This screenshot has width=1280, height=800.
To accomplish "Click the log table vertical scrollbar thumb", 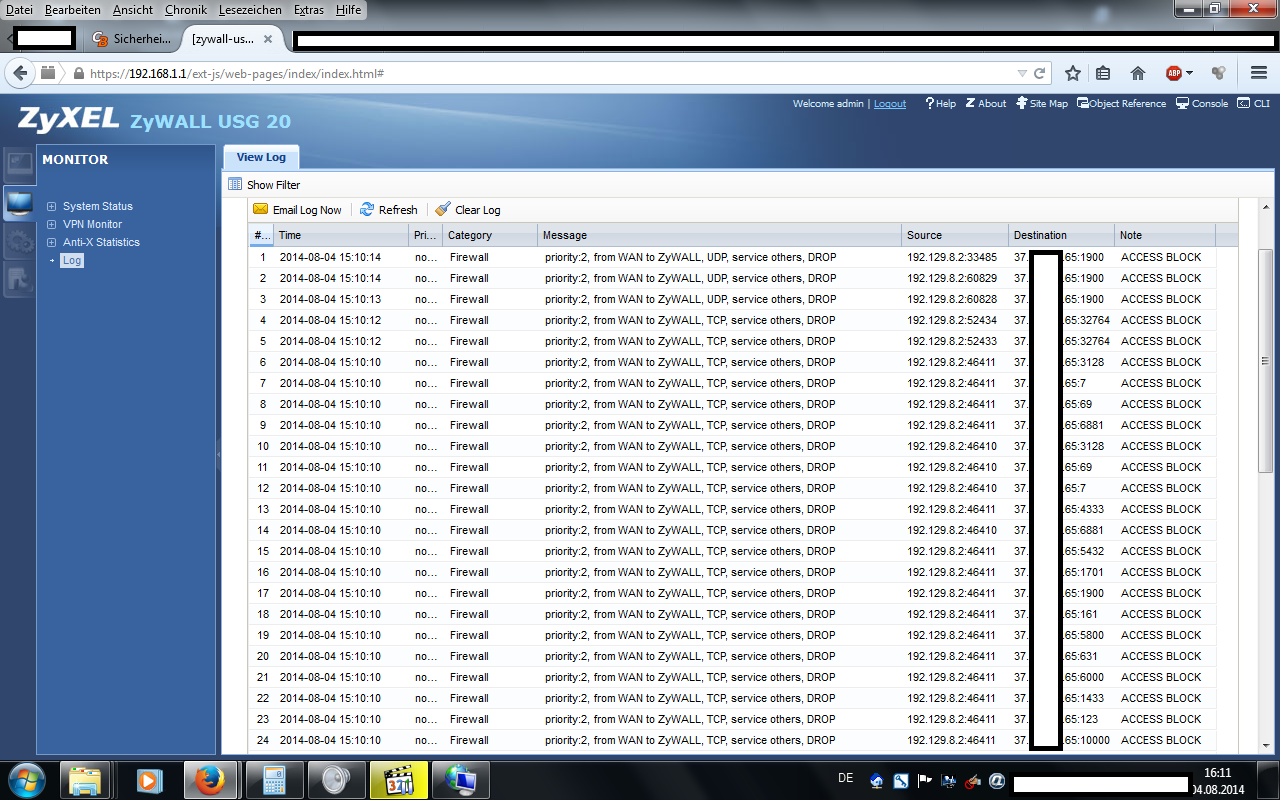I will [1265, 360].
